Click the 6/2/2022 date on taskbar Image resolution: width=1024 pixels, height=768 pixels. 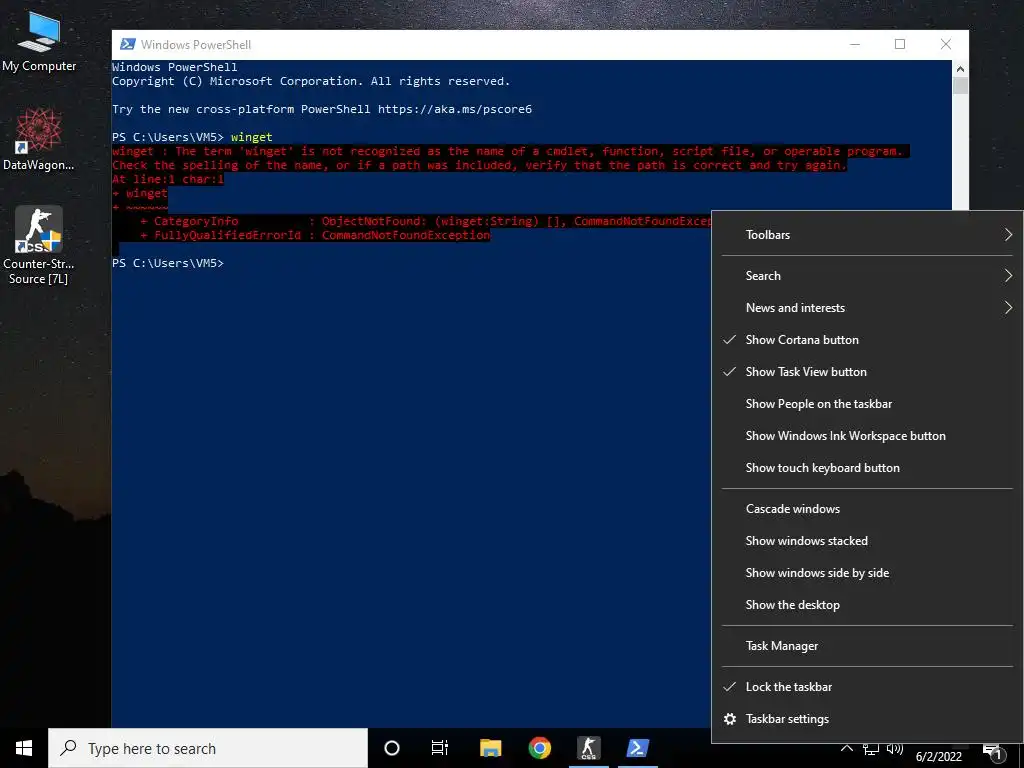(x=938, y=757)
